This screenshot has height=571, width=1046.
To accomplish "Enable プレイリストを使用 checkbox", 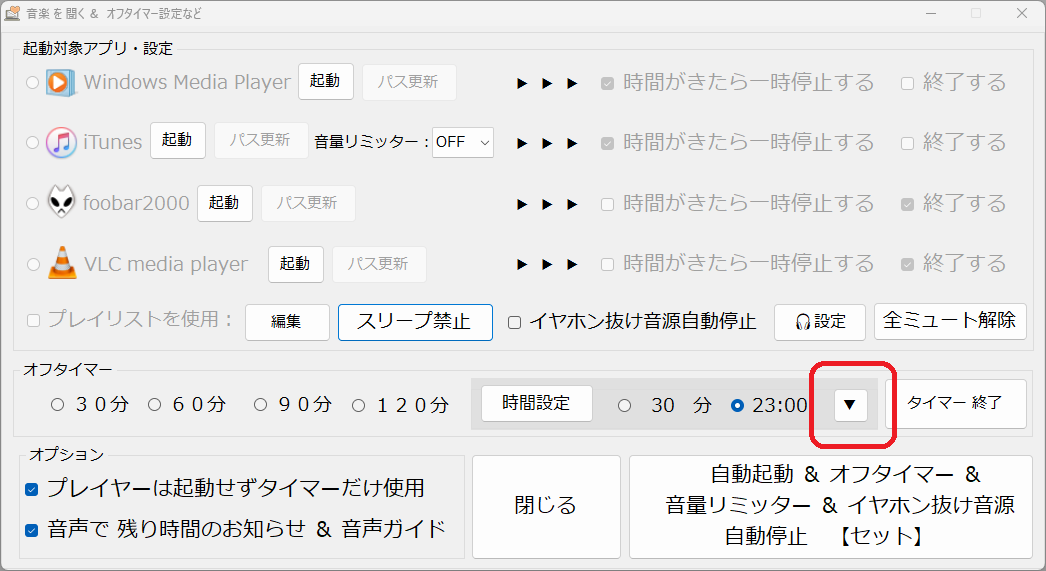I will coord(33,321).
